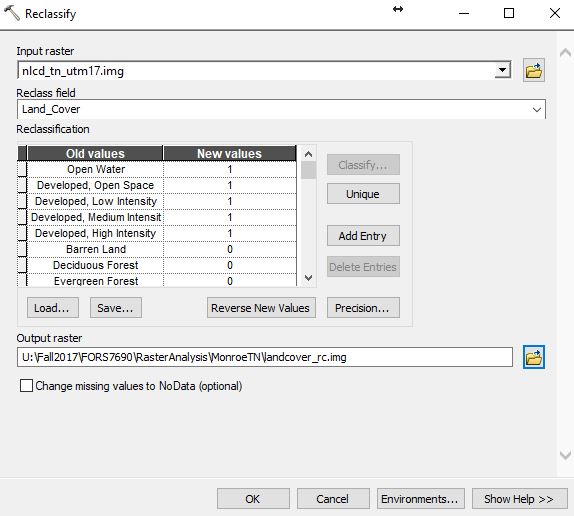Viewport: 574px width, 516px height.
Task: Click the Output raster path field
Action: pos(265,357)
